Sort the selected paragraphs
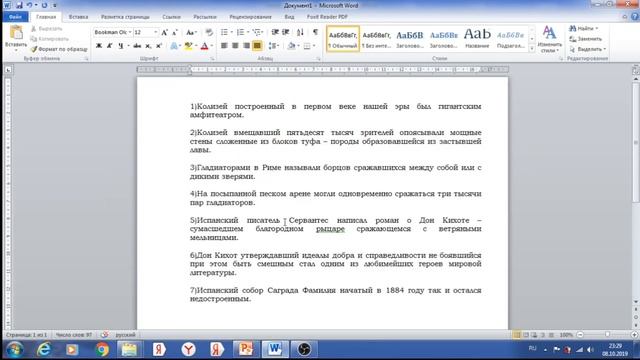The image size is (640, 360). [x=300, y=32]
